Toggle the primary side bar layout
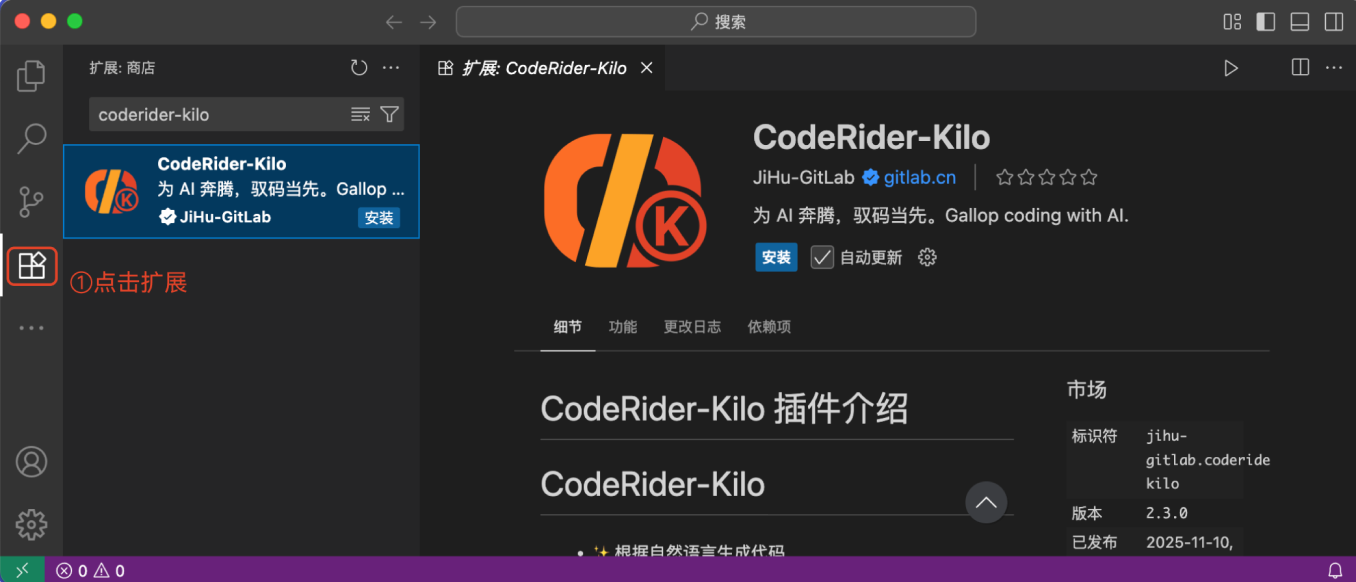The height and width of the screenshot is (582, 1356). pyautogui.click(x=1266, y=22)
